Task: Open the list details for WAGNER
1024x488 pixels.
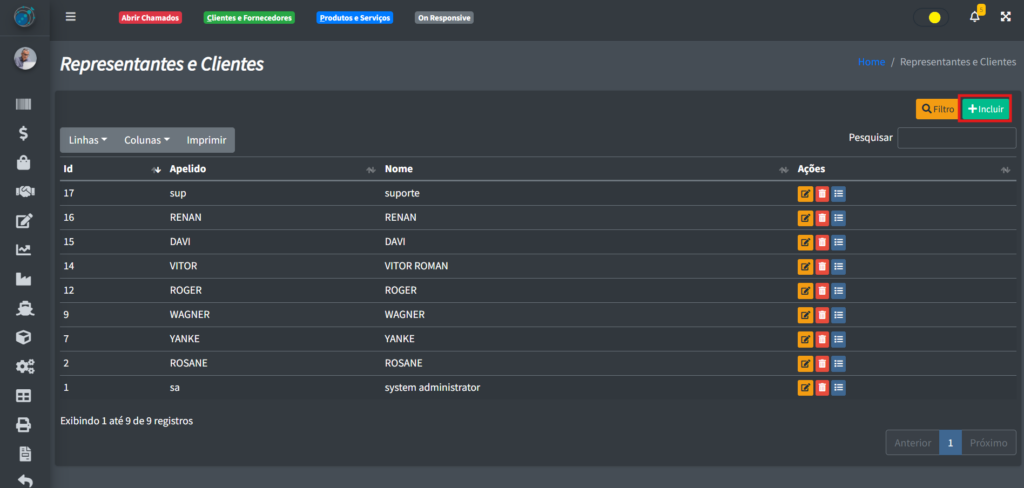Action: point(839,314)
